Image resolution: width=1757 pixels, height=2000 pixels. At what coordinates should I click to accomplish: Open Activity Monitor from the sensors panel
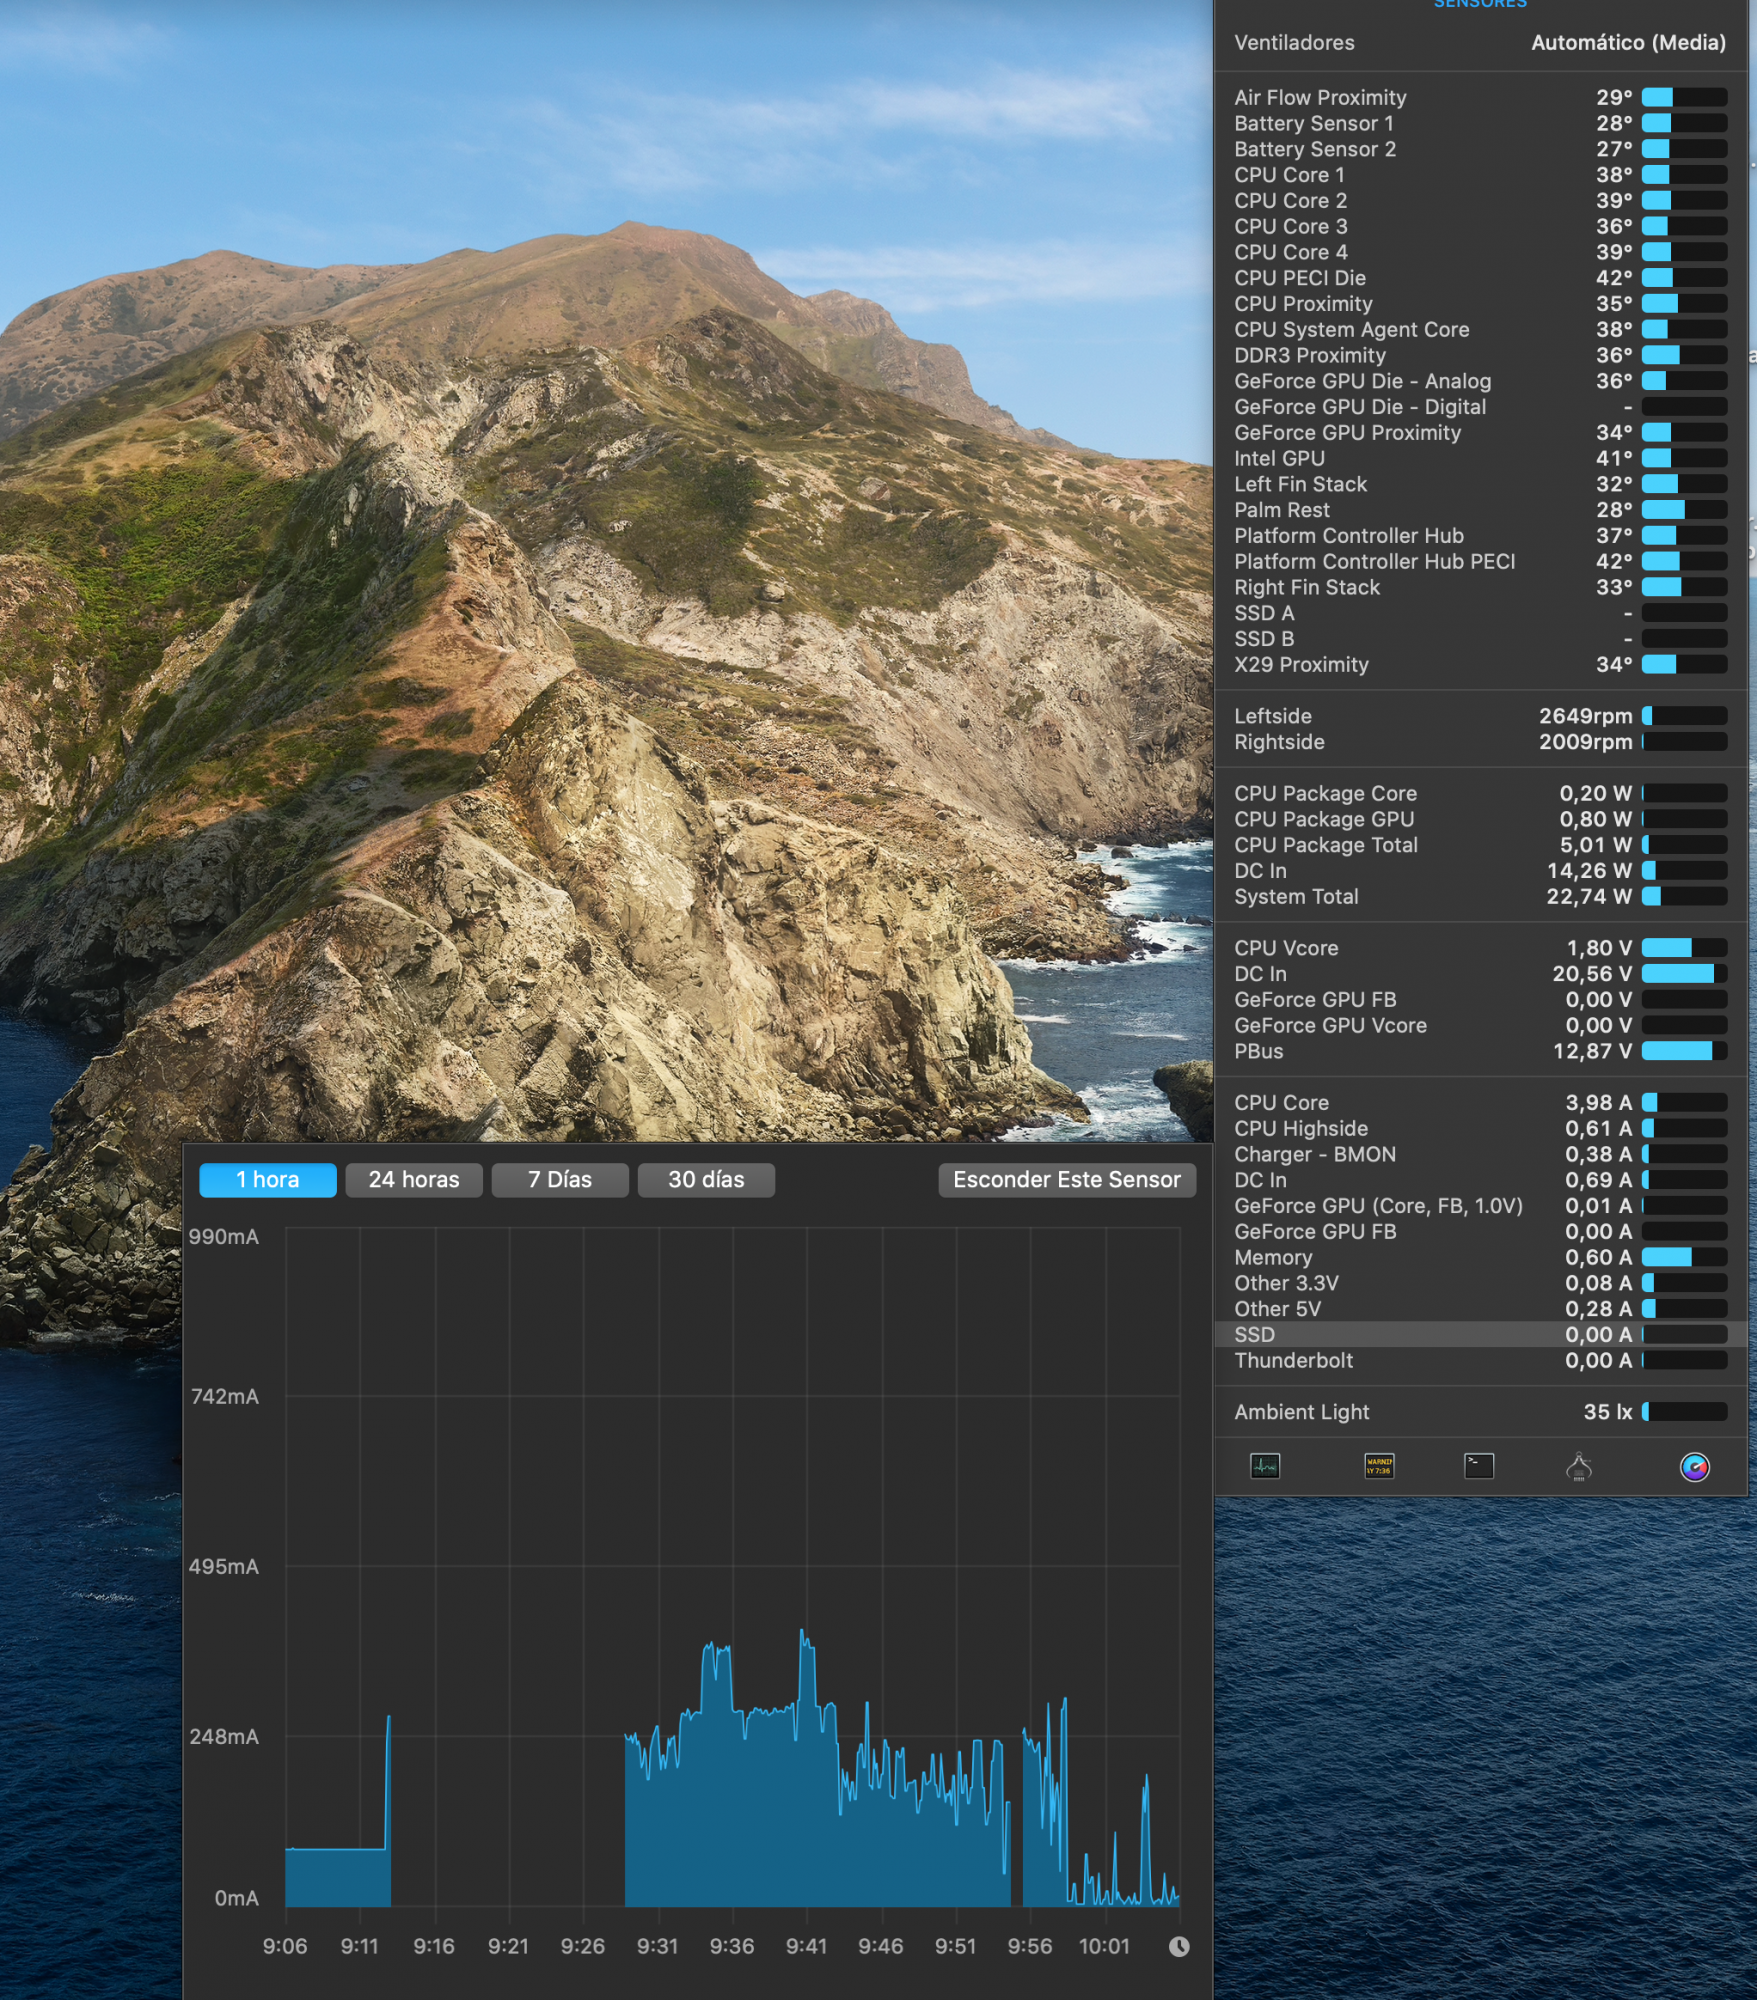[1265, 1466]
